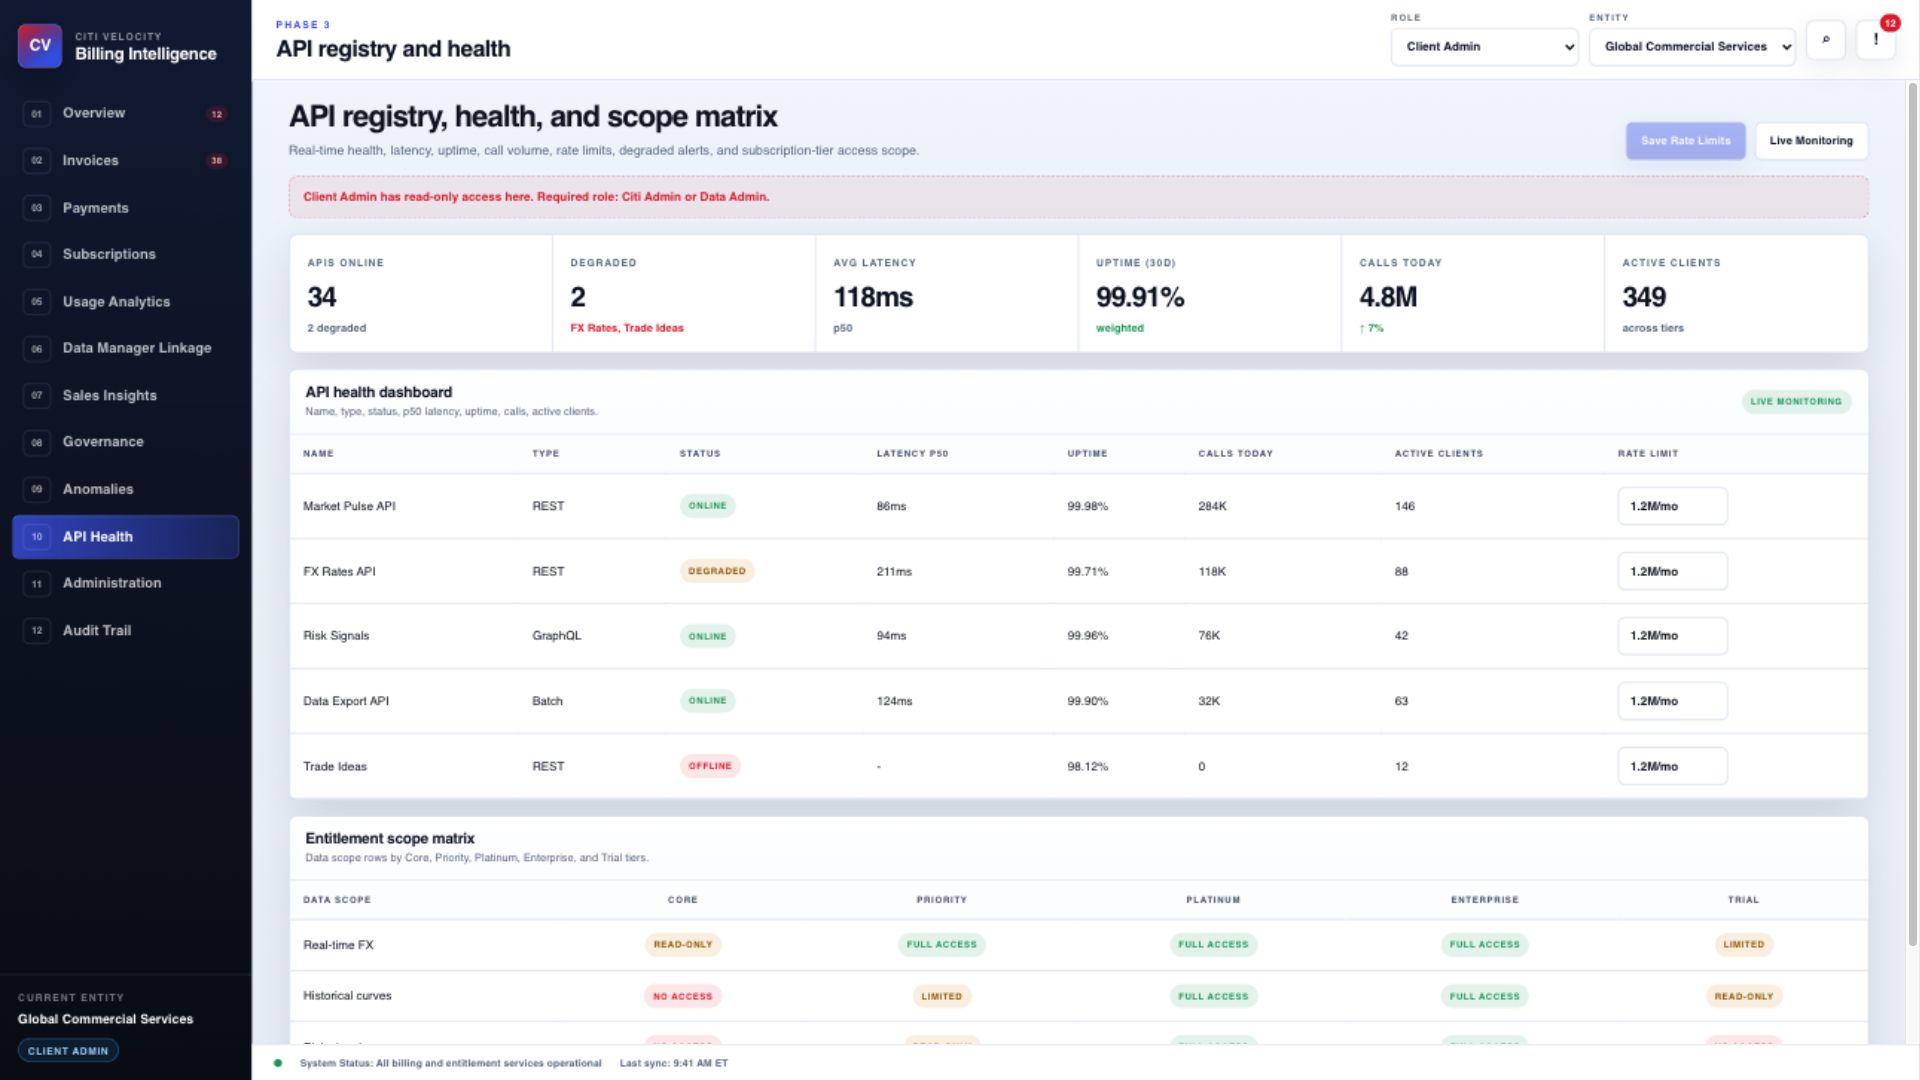Open the Invoices section

125,161
